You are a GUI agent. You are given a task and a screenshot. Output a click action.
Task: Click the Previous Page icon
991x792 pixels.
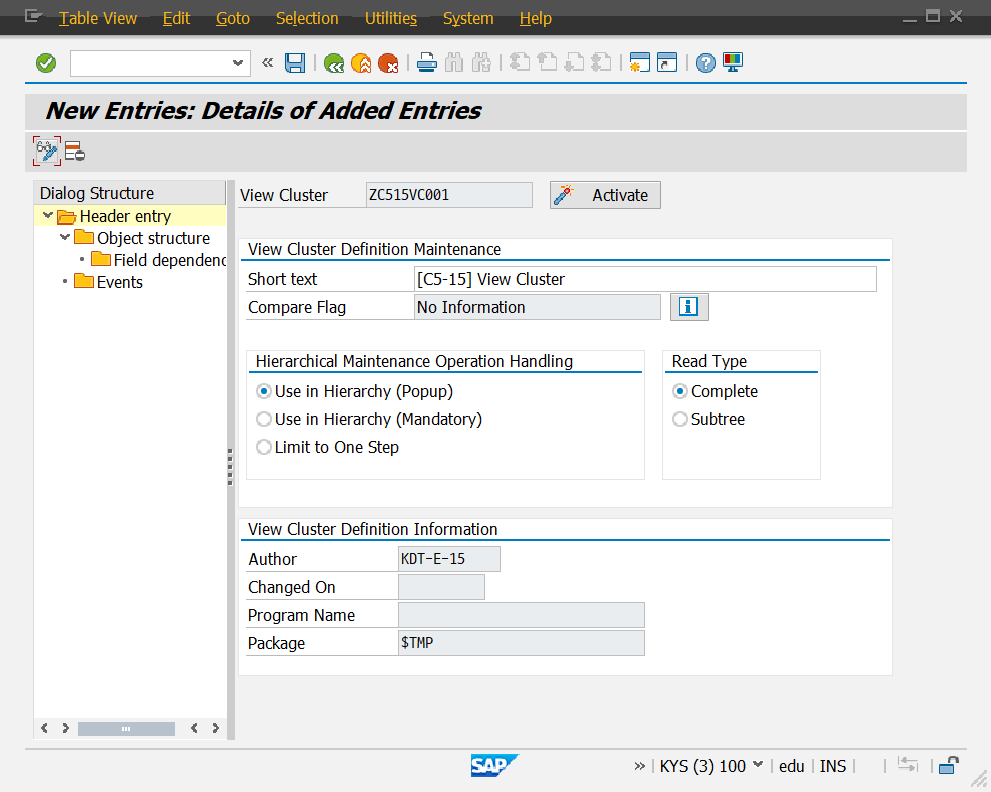(547, 63)
